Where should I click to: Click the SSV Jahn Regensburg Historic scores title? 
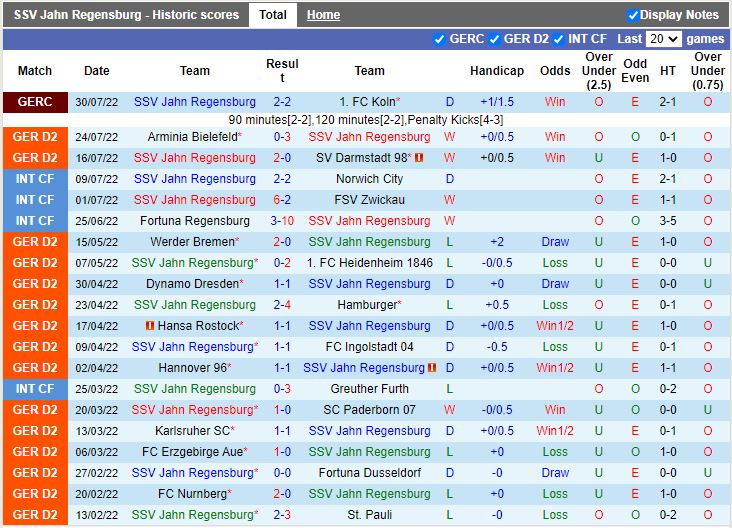[x=127, y=15]
